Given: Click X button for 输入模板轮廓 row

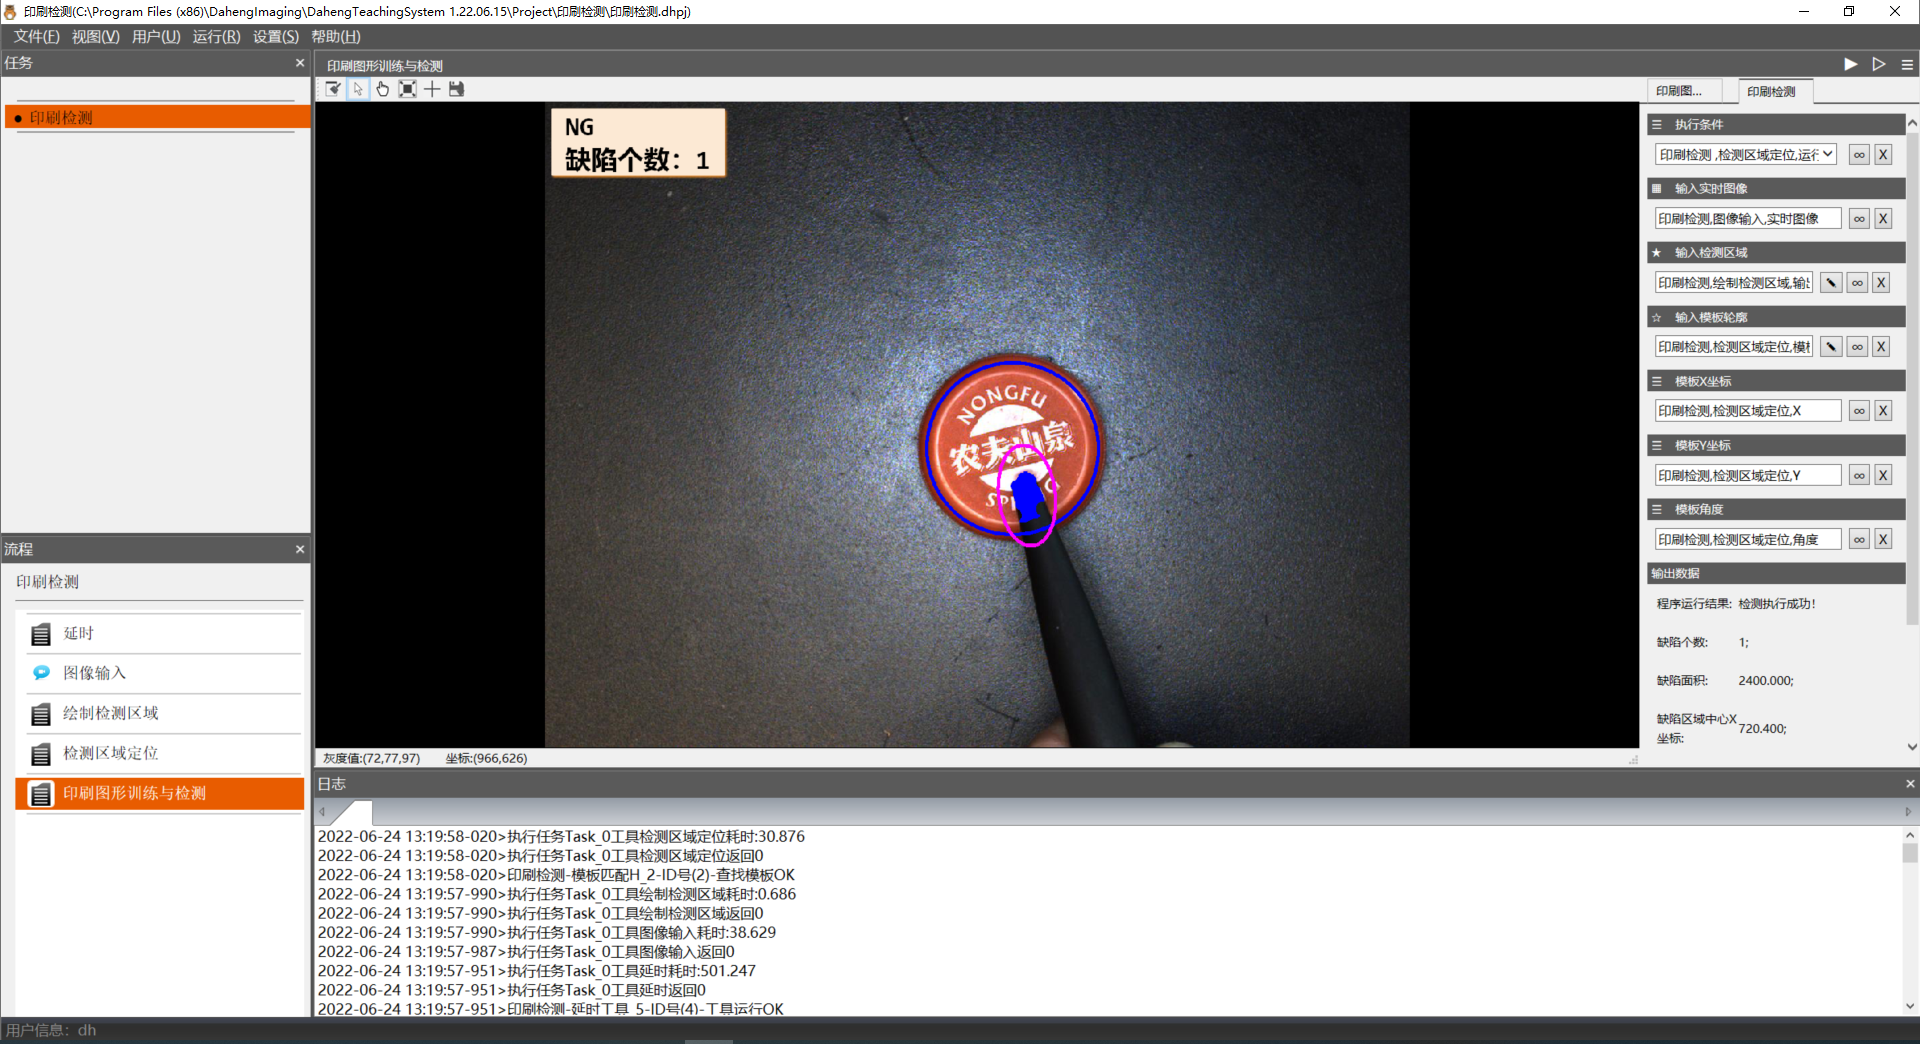Looking at the screenshot, I should 1881,347.
